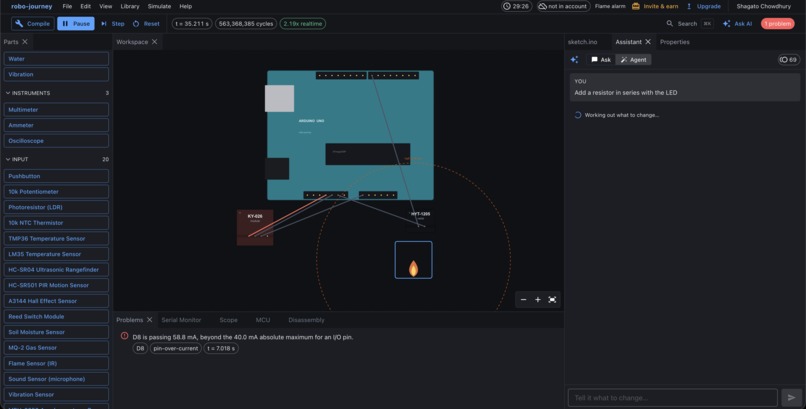The image size is (806, 409).
Task: Open the Simulate menu
Action: [159, 6]
